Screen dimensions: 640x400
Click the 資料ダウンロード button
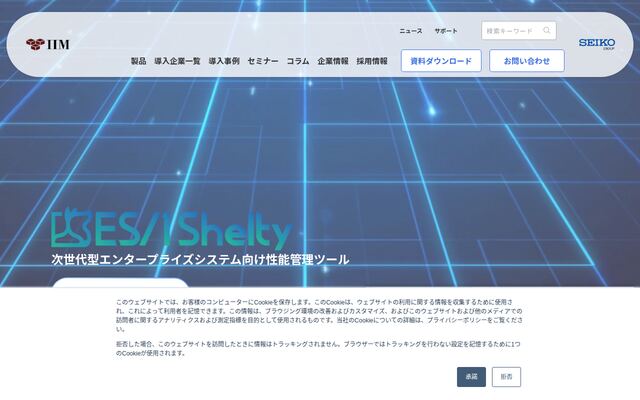(441, 61)
